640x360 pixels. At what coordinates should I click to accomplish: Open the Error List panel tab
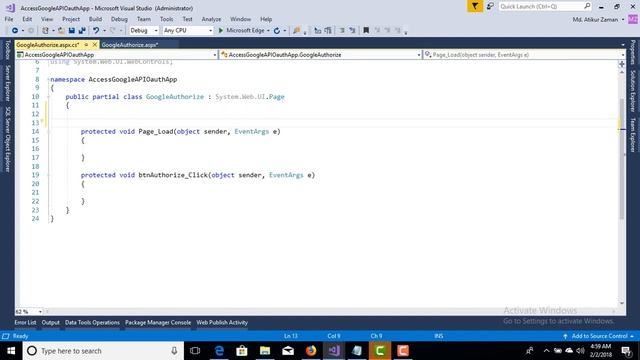point(25,322)
